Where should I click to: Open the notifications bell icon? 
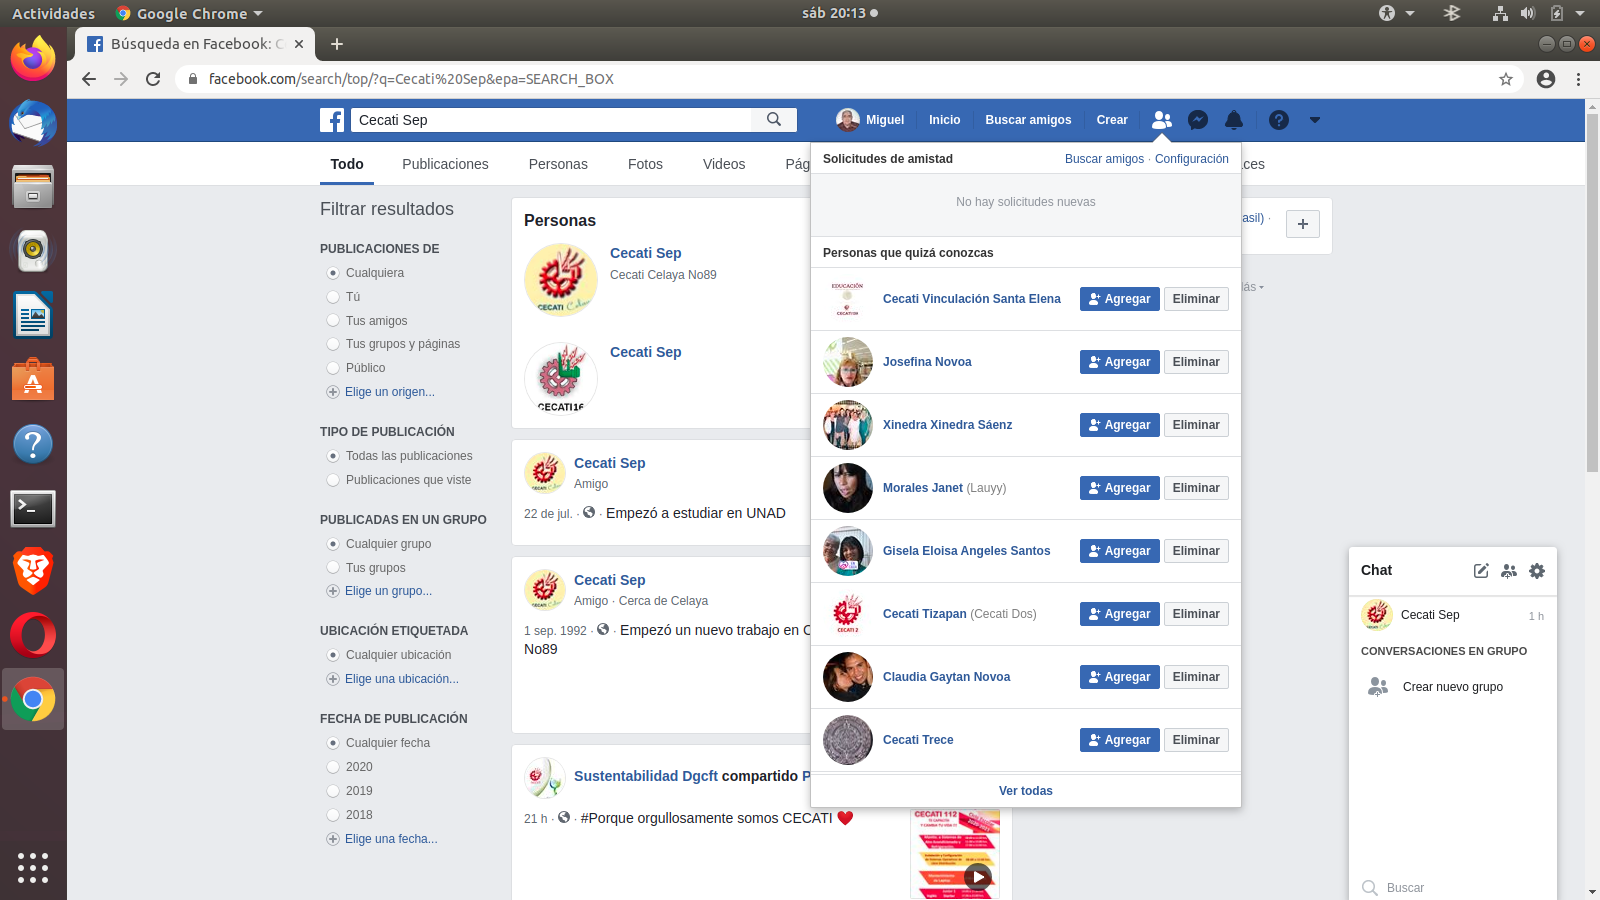(1234, 120)
